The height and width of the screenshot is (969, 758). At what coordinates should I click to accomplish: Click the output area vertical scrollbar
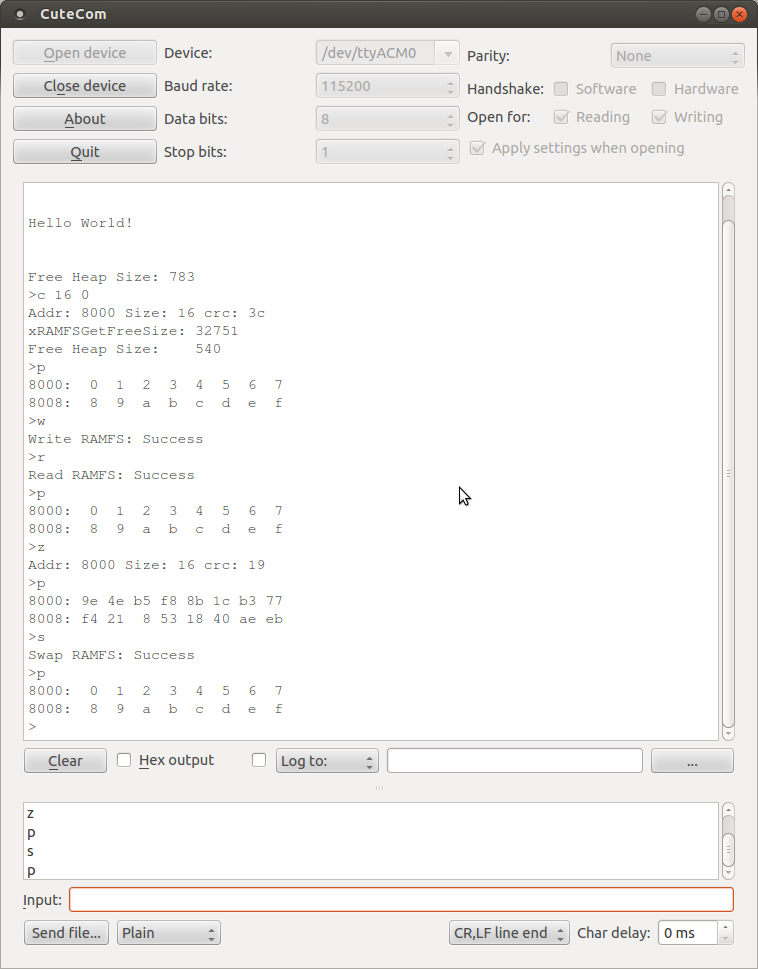(x=728, y=470)
